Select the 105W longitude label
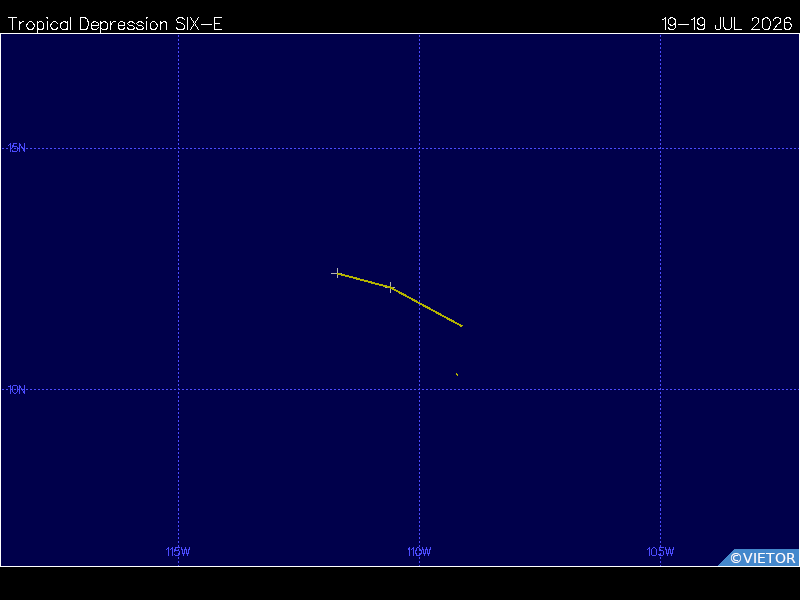Viewport: 800px width, 600px height. (x=661, y=552)
